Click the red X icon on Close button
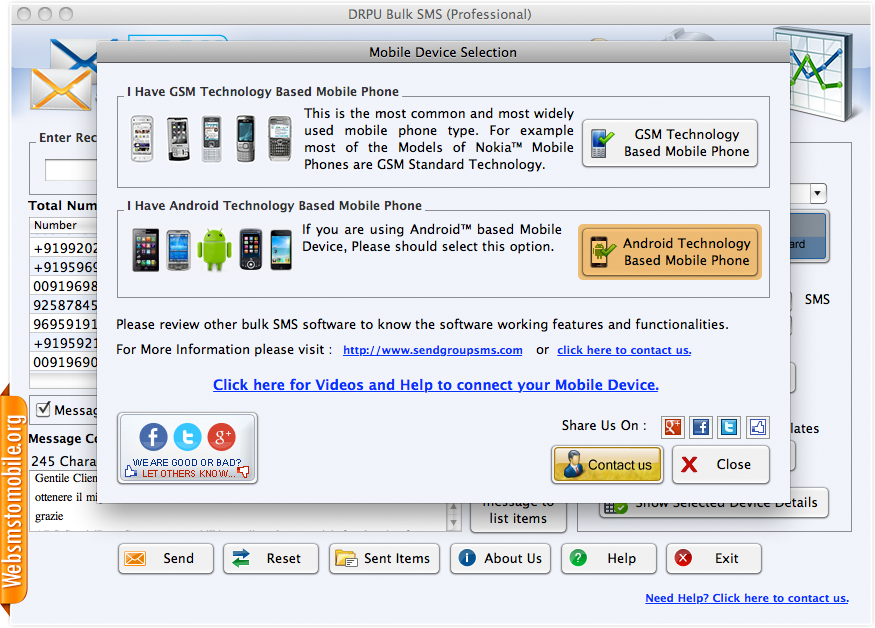The height and width of the screenshot is (628, 875). (689, 464)
